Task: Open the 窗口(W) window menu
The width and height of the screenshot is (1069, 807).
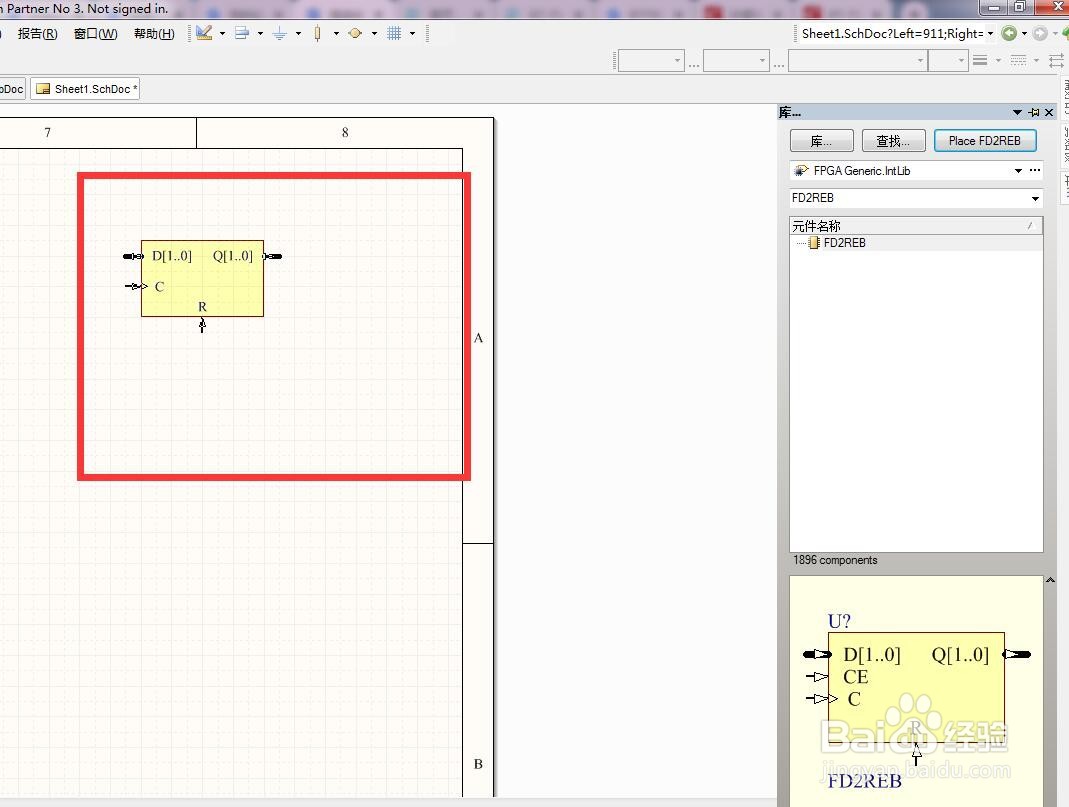Action: (95, 33)
